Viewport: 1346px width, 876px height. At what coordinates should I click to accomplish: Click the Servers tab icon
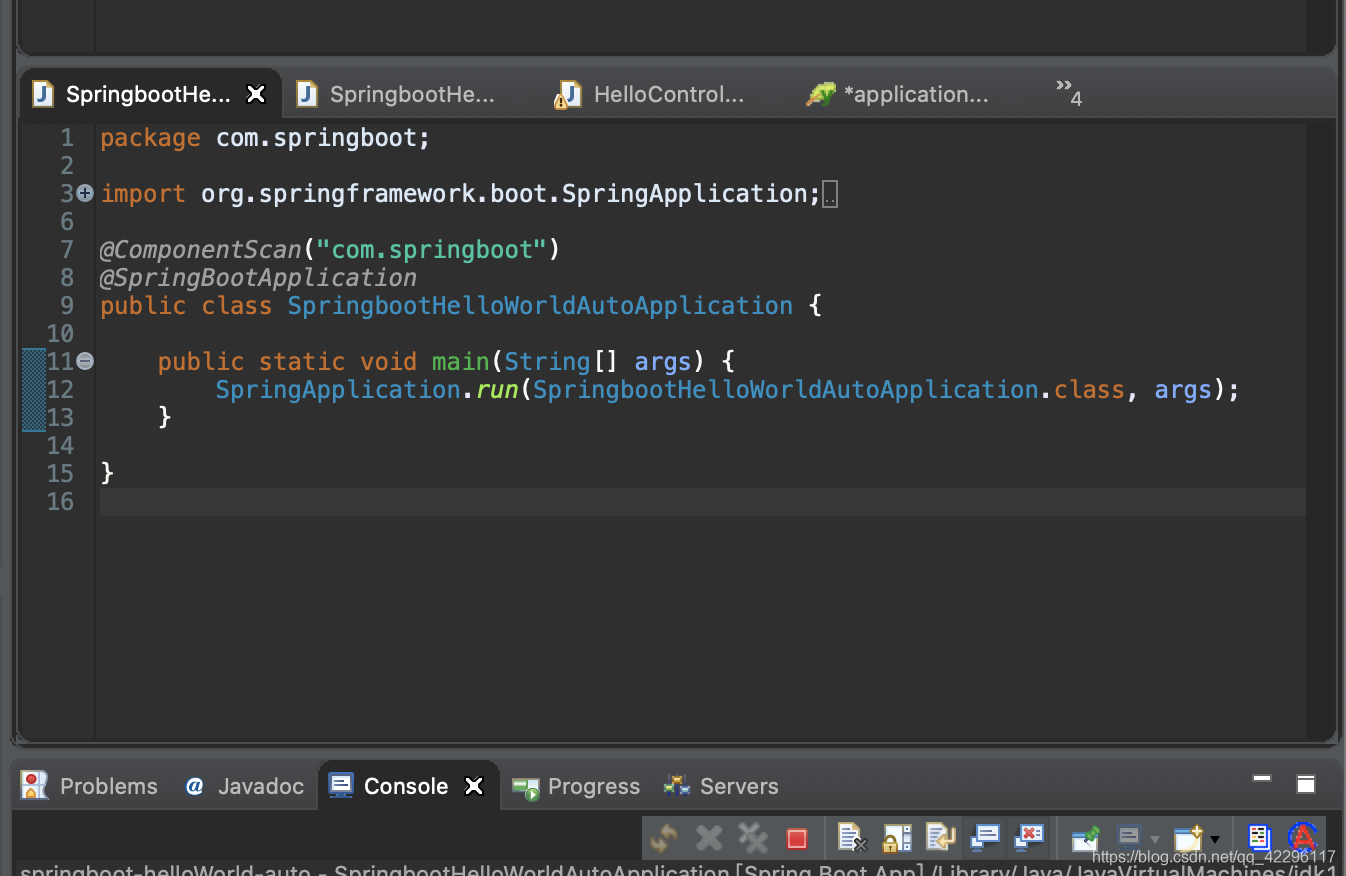click(677, 785)
